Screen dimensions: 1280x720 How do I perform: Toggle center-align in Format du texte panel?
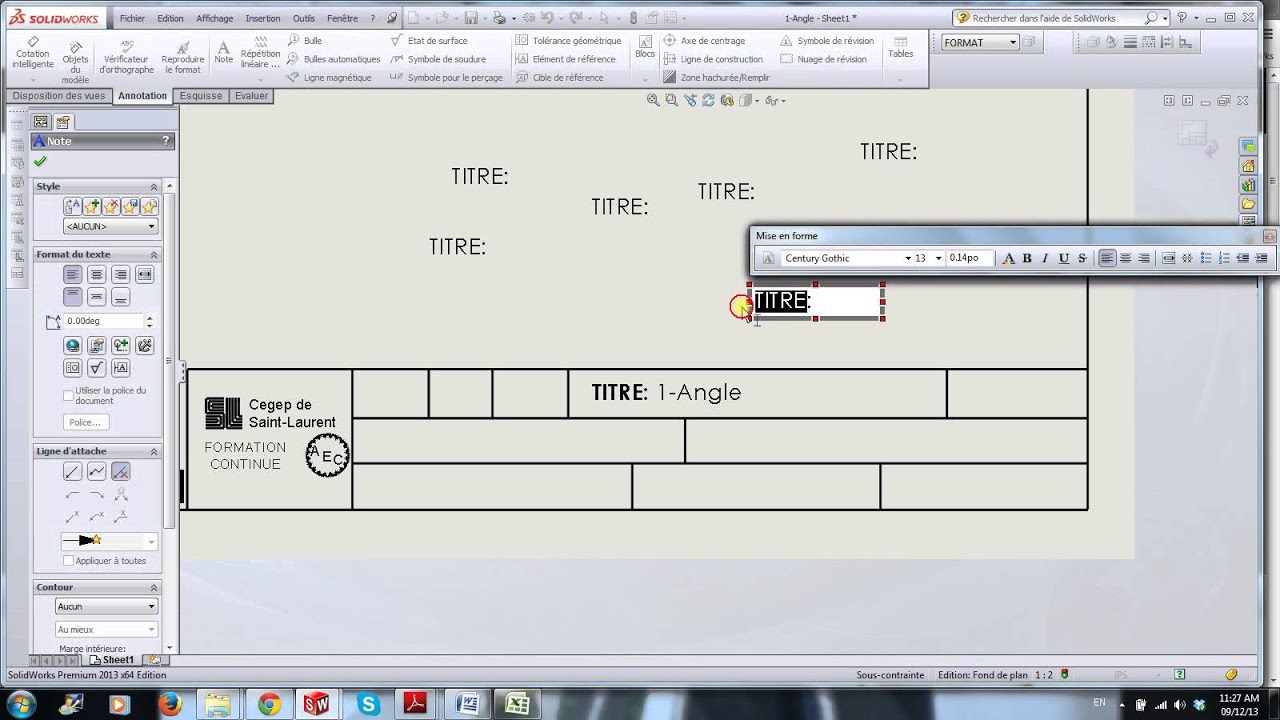(97, 274)
